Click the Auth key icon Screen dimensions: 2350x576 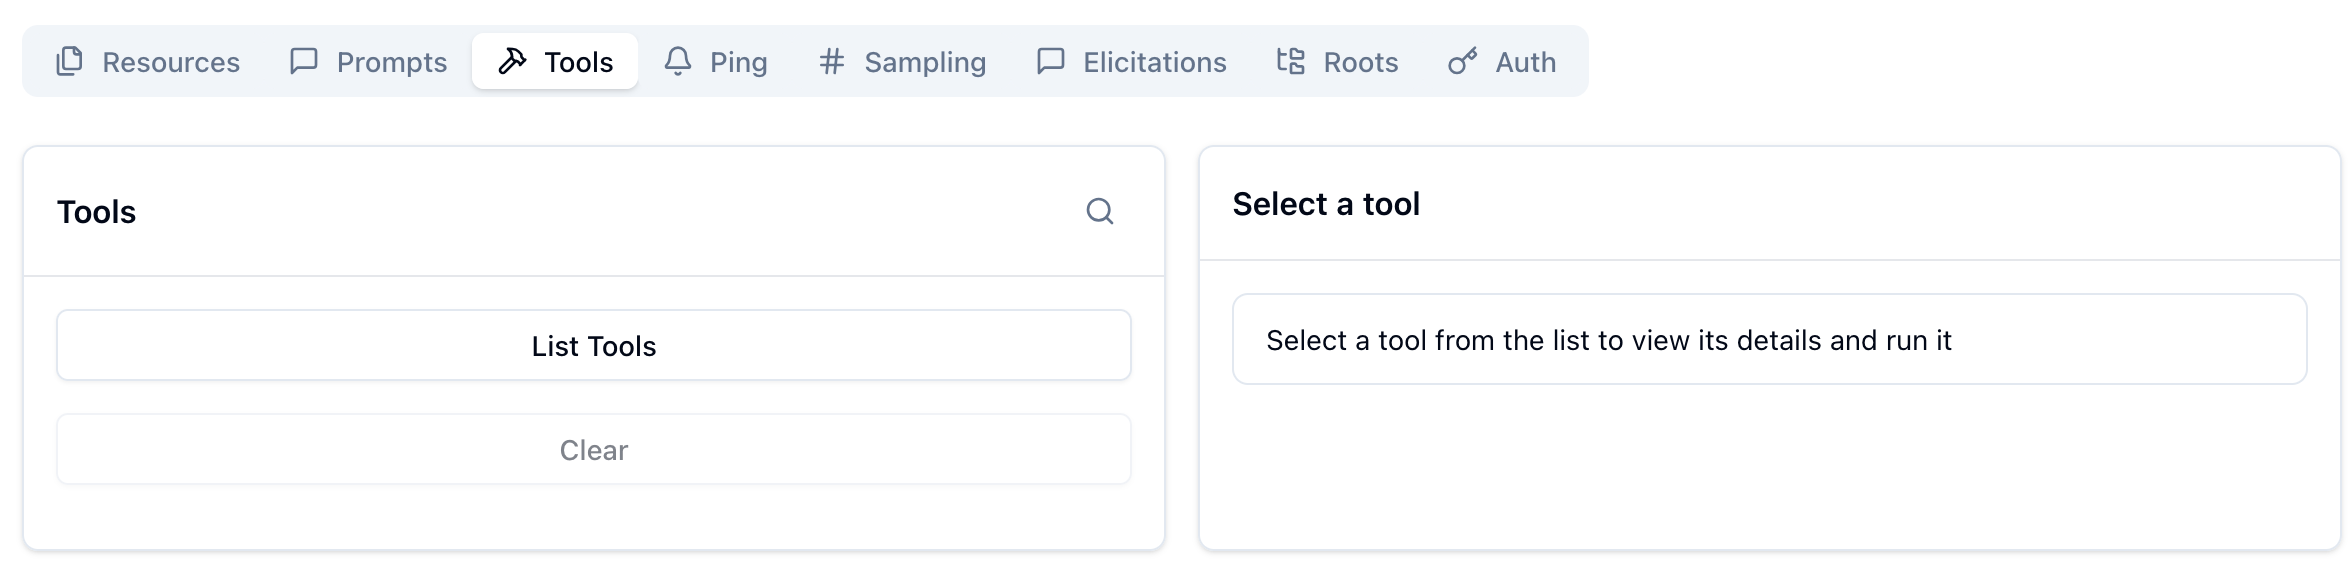1462,61
